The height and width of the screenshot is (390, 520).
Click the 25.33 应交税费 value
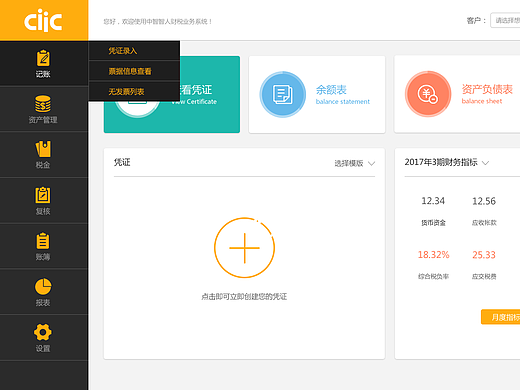pos(484,255)
